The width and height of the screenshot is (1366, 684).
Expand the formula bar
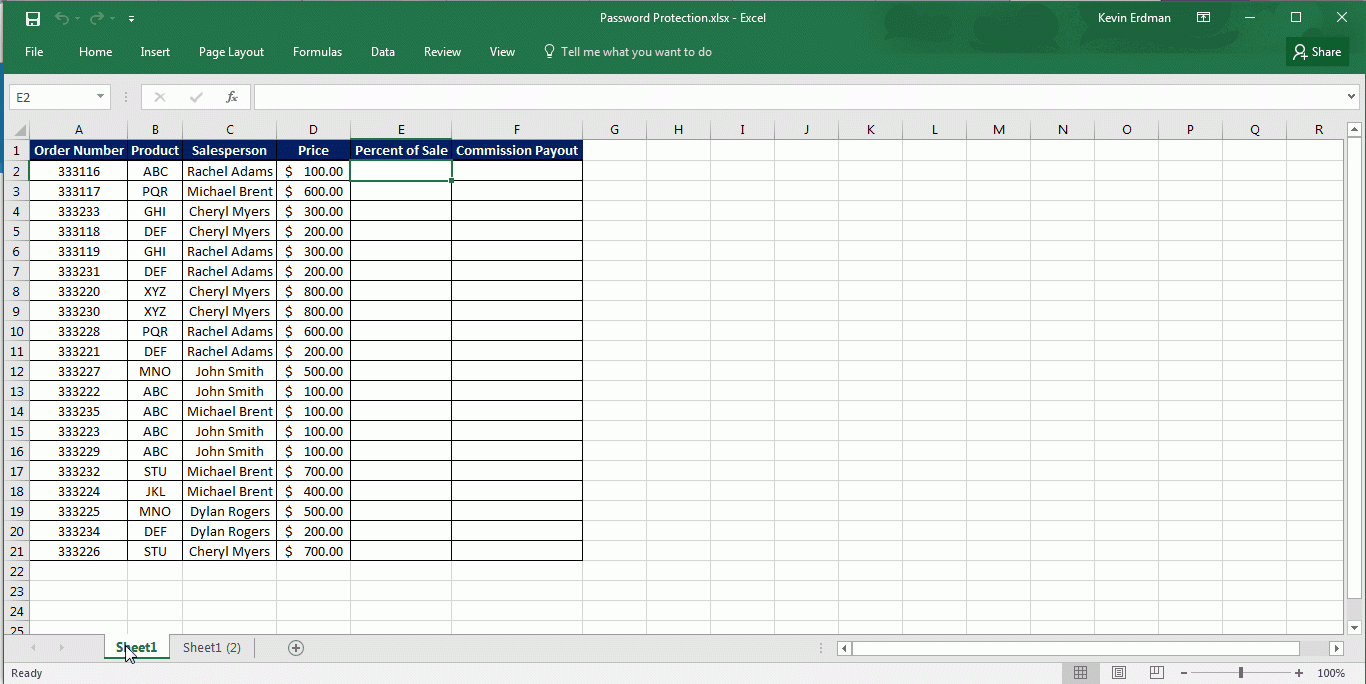tap(1351, 97)
